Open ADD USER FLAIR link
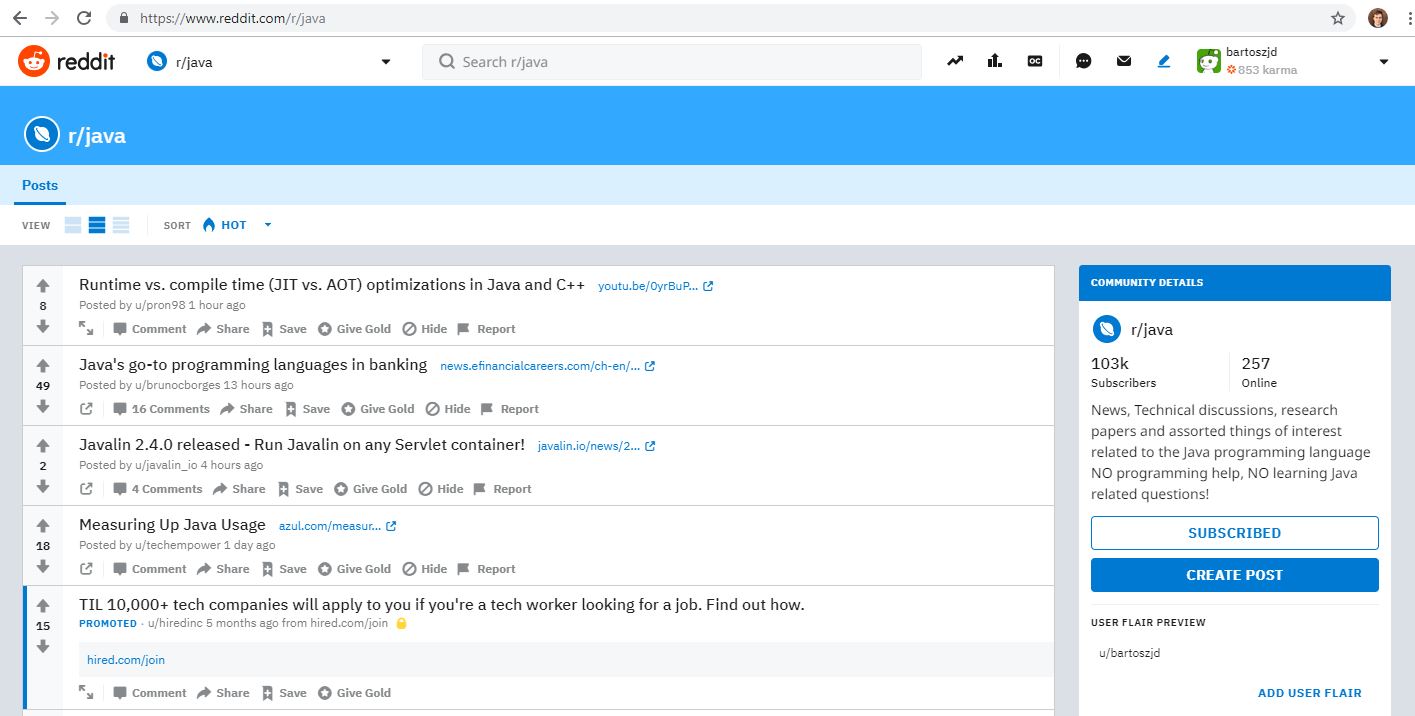The width and height of the screenshot is (1415, 716). click(1310, 692)
